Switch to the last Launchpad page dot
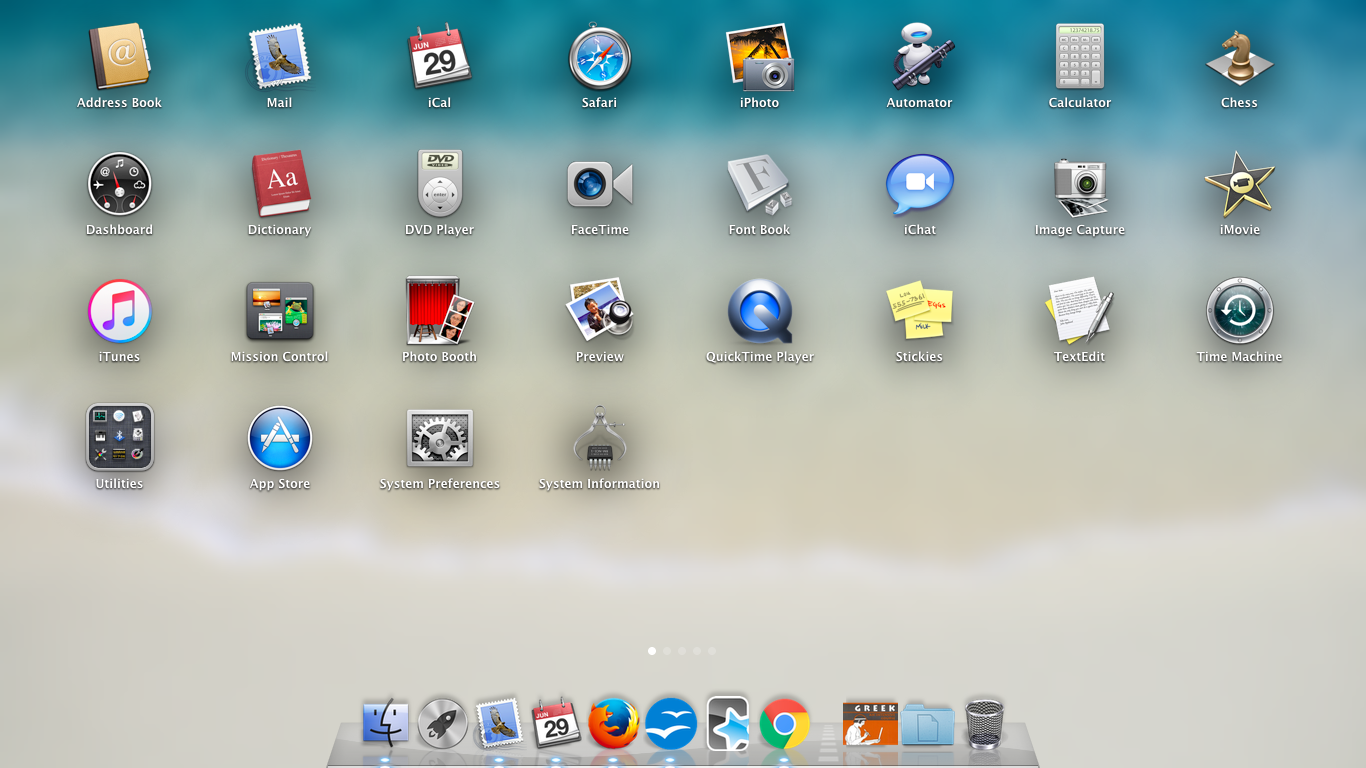 click(712, 651)
